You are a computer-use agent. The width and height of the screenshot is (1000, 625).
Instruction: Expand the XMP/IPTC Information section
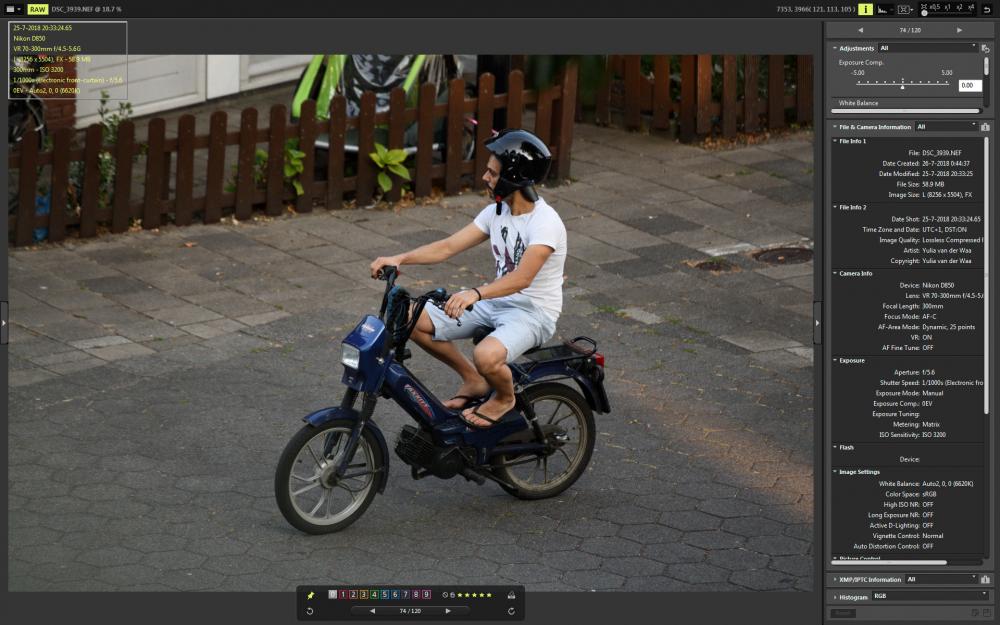click(x=835, y=580)
